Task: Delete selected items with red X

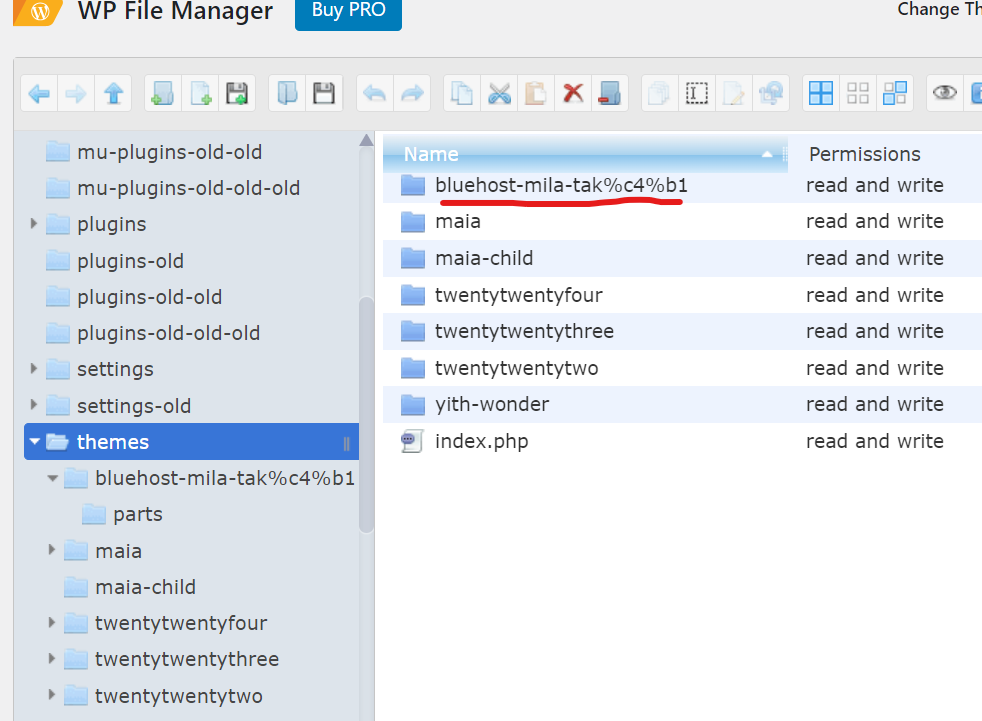Action: tap(573, 93)
